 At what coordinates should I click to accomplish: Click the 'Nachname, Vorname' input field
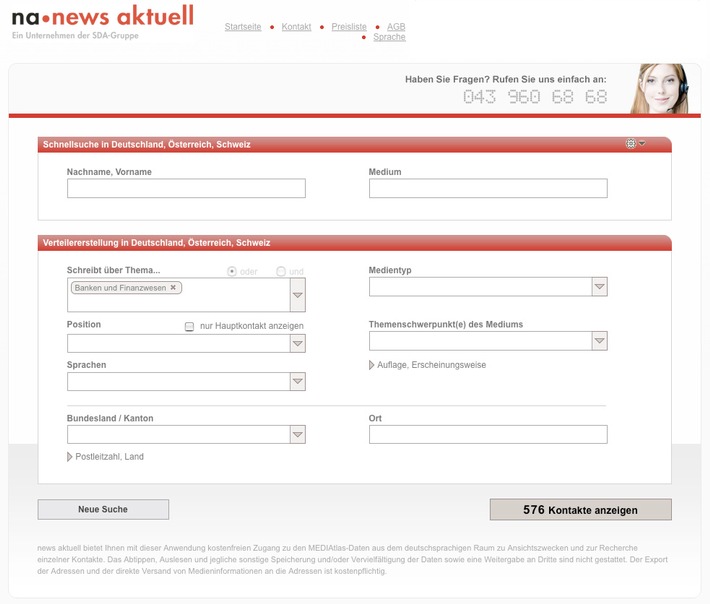pyautogui.click(x=186, y=189)
